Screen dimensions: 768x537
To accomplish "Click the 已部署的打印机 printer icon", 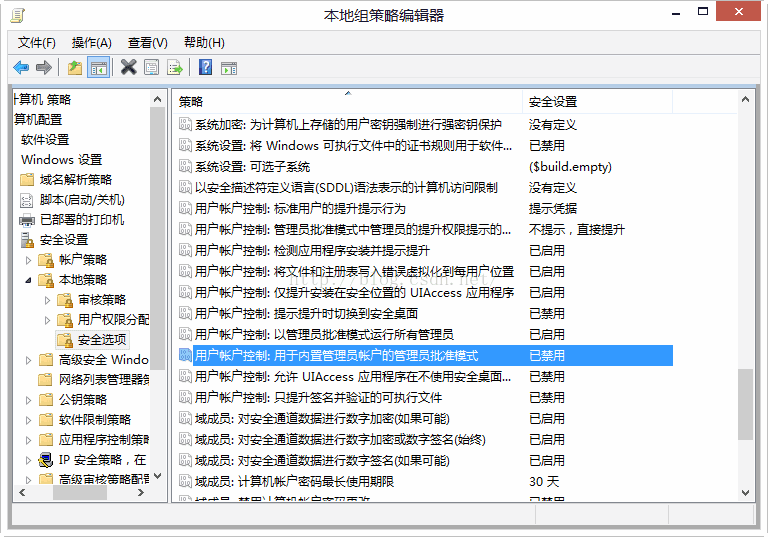I will [27, 220].
